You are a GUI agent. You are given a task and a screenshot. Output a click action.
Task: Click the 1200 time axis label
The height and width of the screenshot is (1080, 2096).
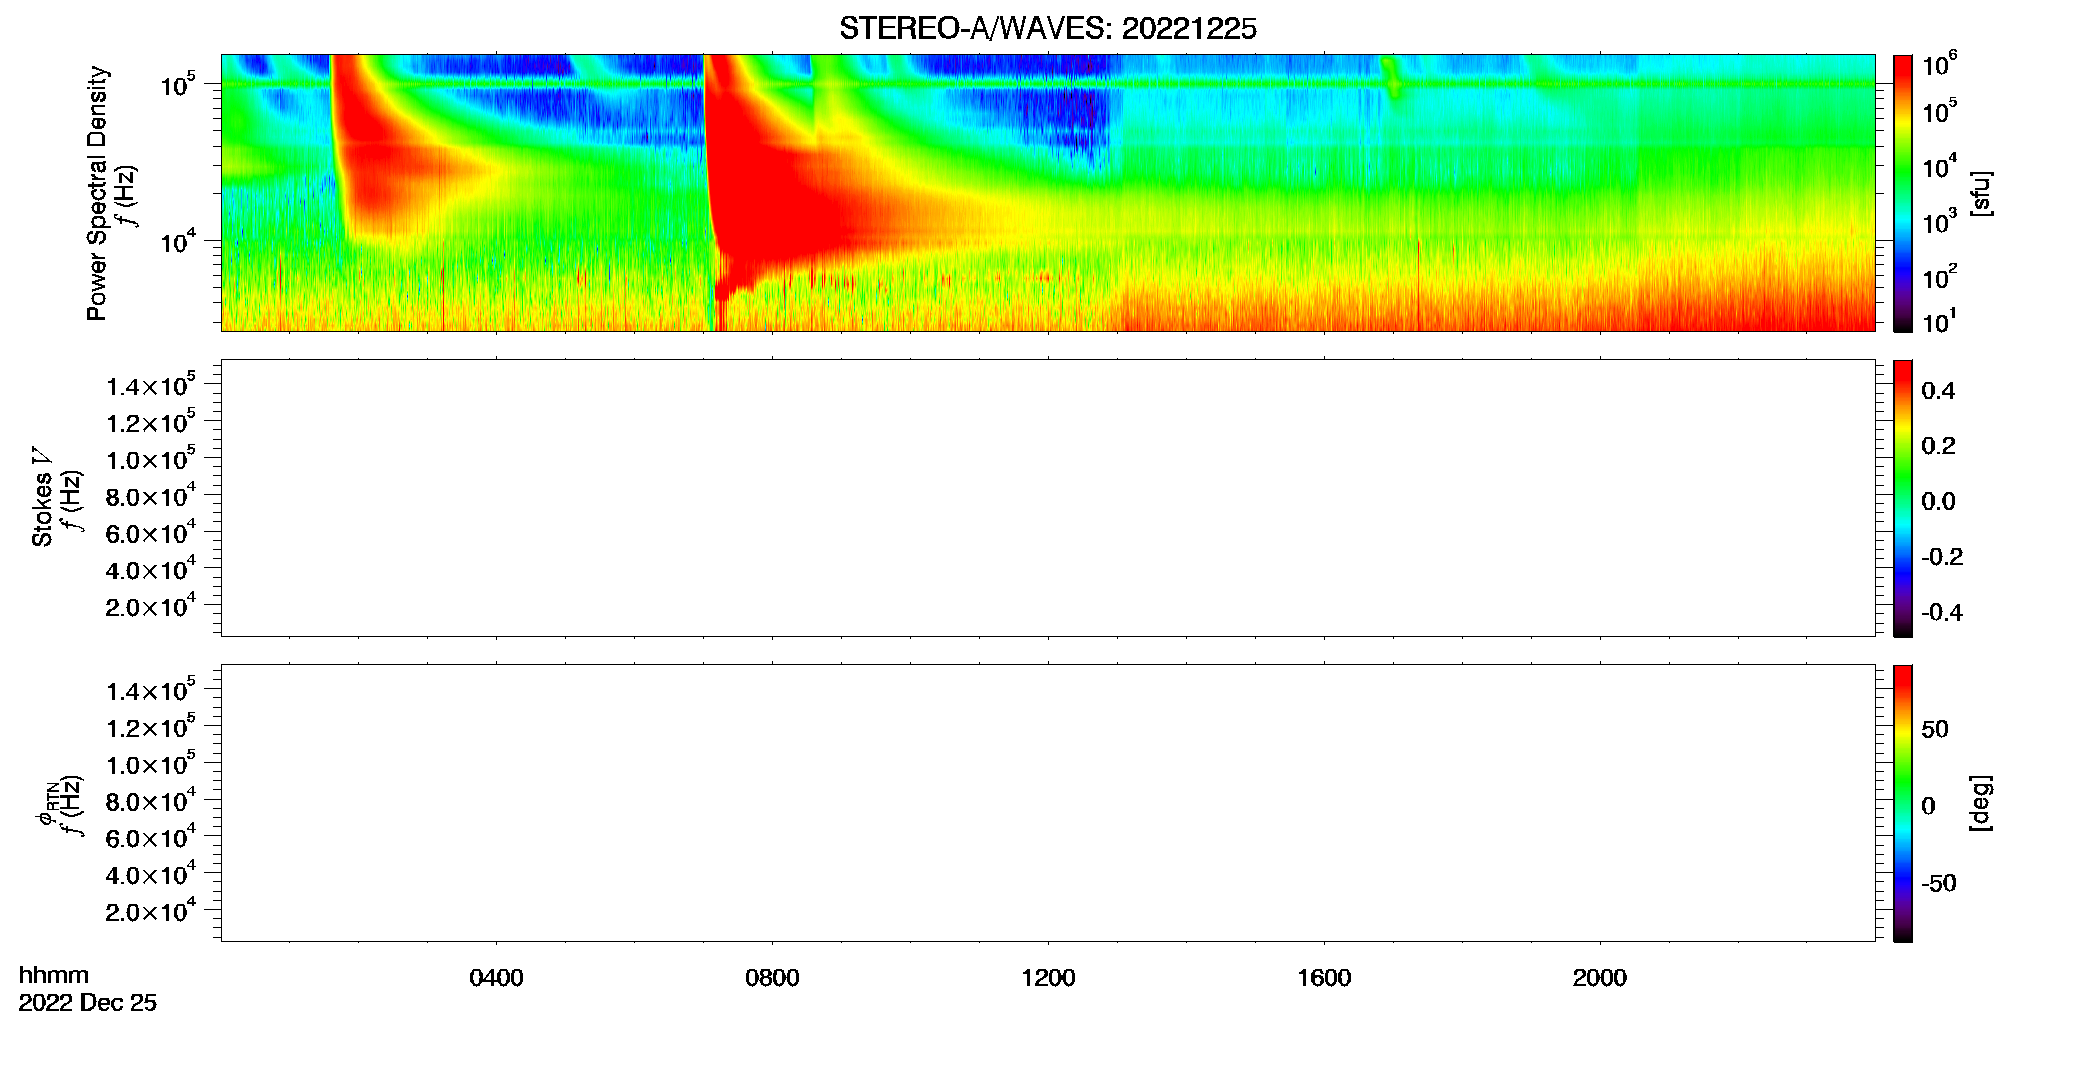[1048, 978]
